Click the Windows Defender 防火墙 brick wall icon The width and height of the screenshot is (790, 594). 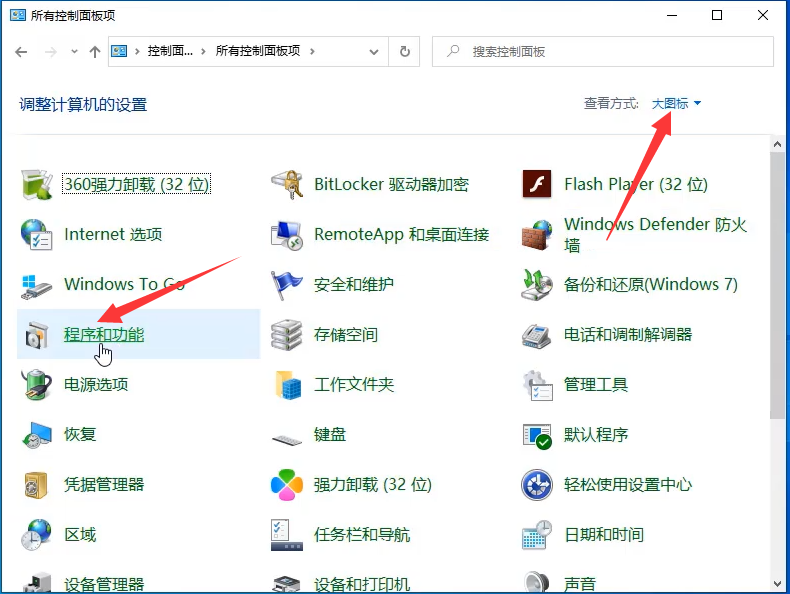[x=537, y=235]
